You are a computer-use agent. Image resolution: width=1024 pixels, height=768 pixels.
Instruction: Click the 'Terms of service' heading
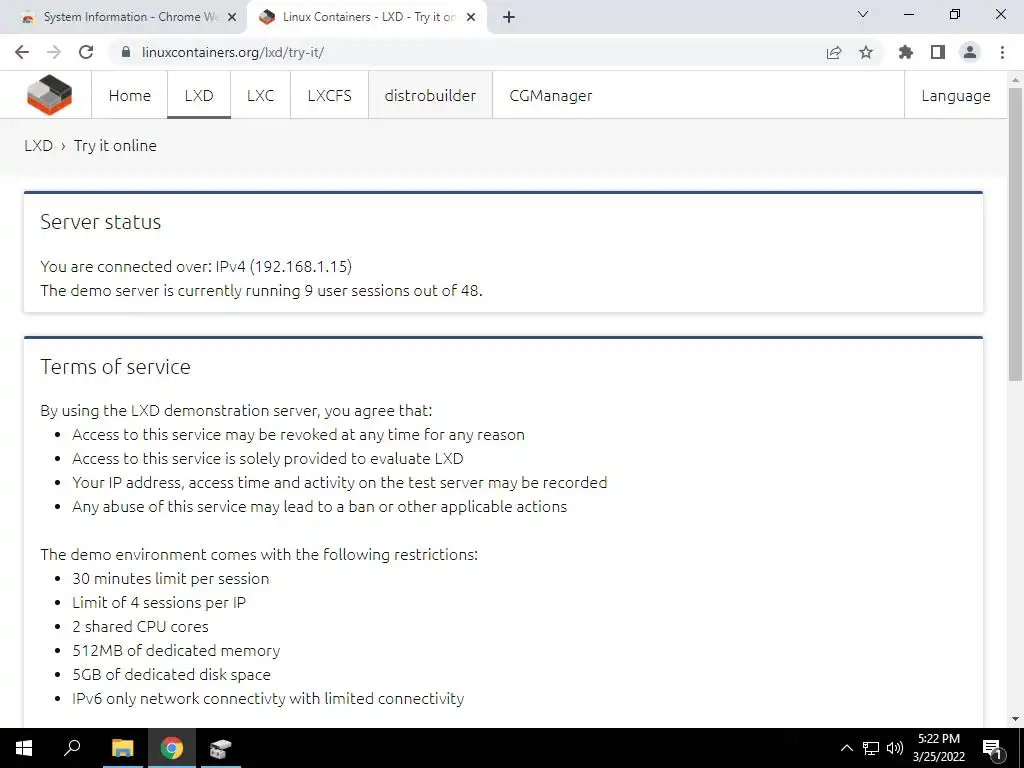click(116, 367)
